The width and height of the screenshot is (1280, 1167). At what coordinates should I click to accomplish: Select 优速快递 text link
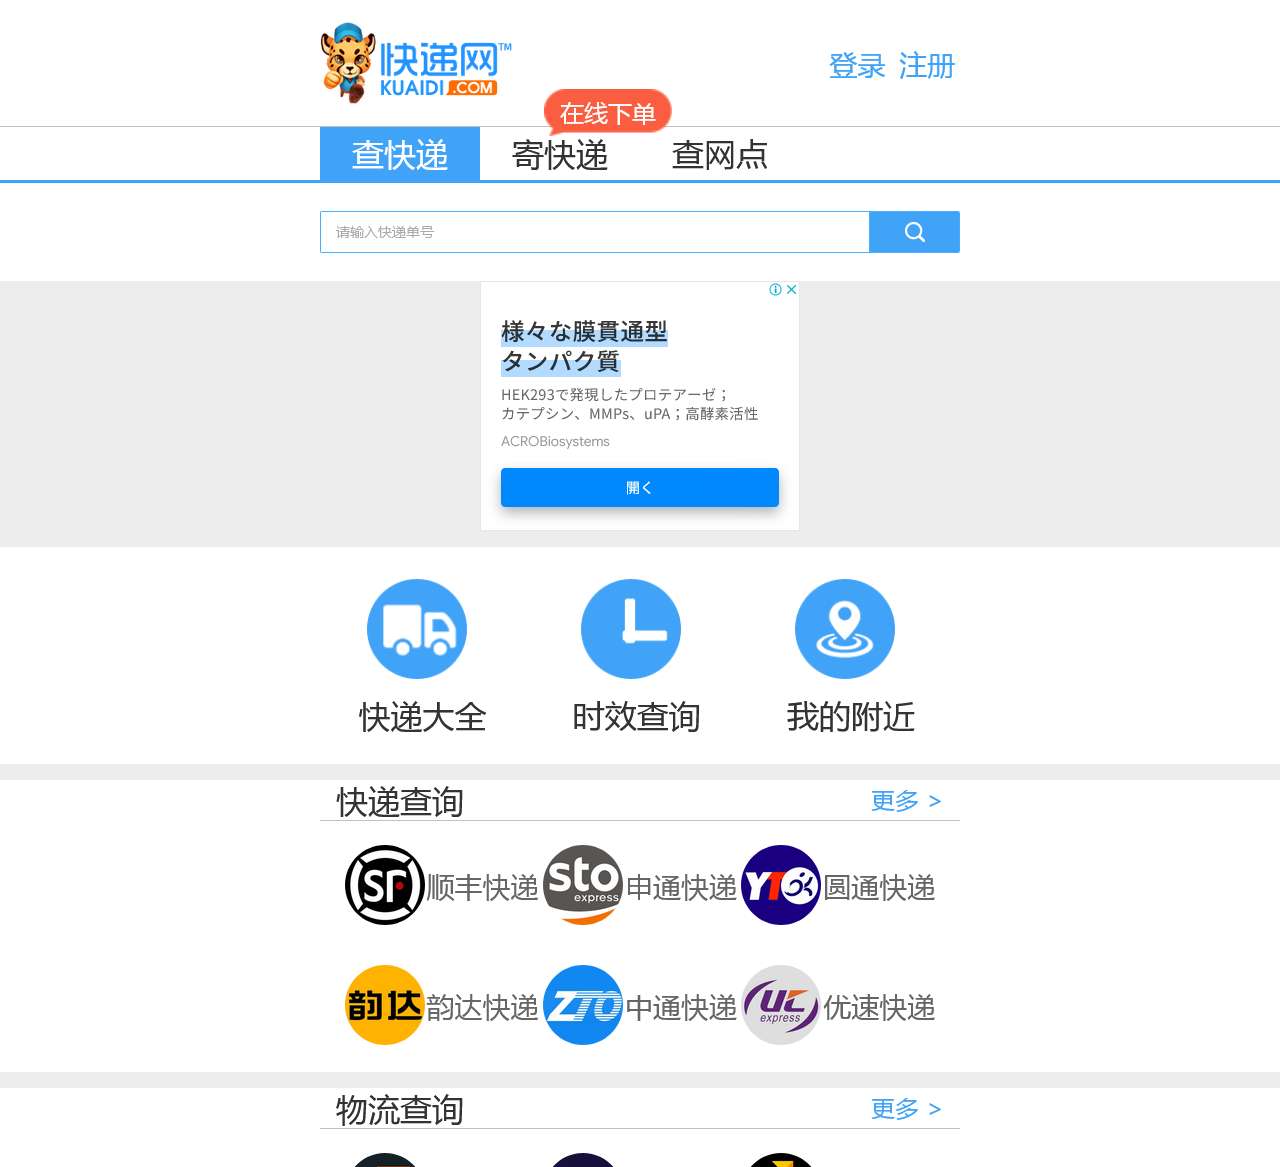tap(879, 1007)
